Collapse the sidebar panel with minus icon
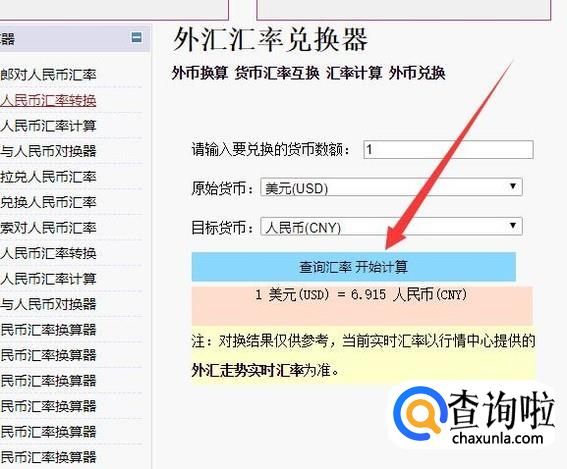The width and height of the screenshot is (567, 469). pyautogui.click(x=137, y=37)
